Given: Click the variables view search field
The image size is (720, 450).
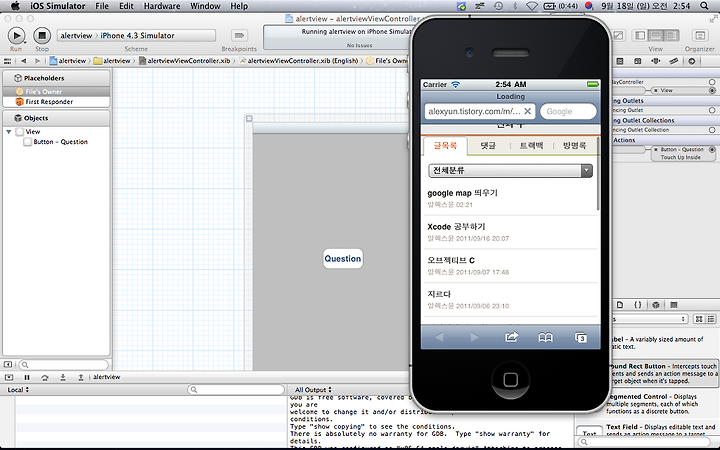Looking at the screenshot, I should (x=236, y=389).
